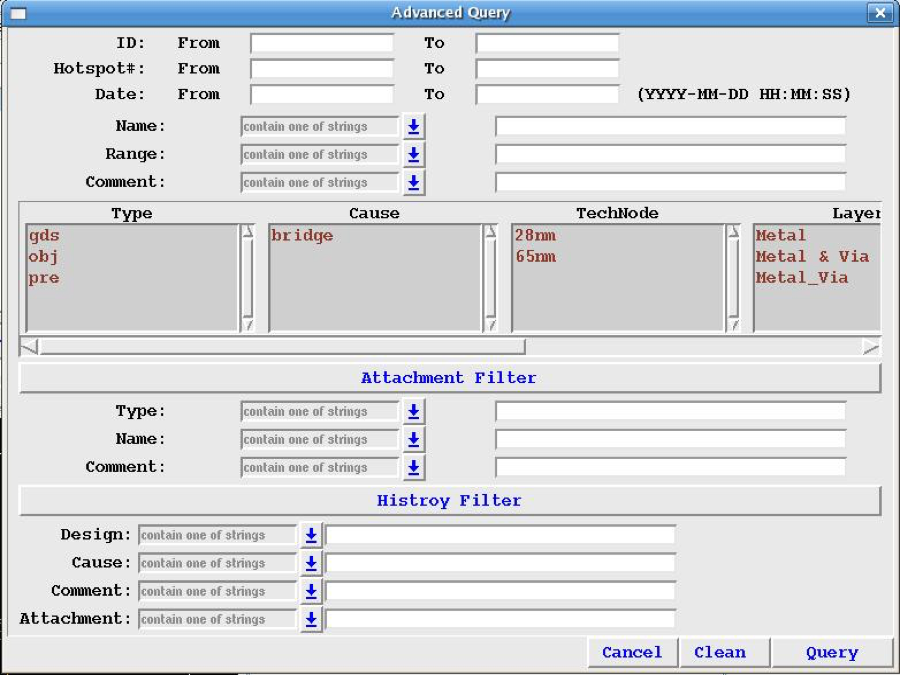Click the Histroy Filter section button
Viewport: 900px width, 675px height.
coord(449,501)
